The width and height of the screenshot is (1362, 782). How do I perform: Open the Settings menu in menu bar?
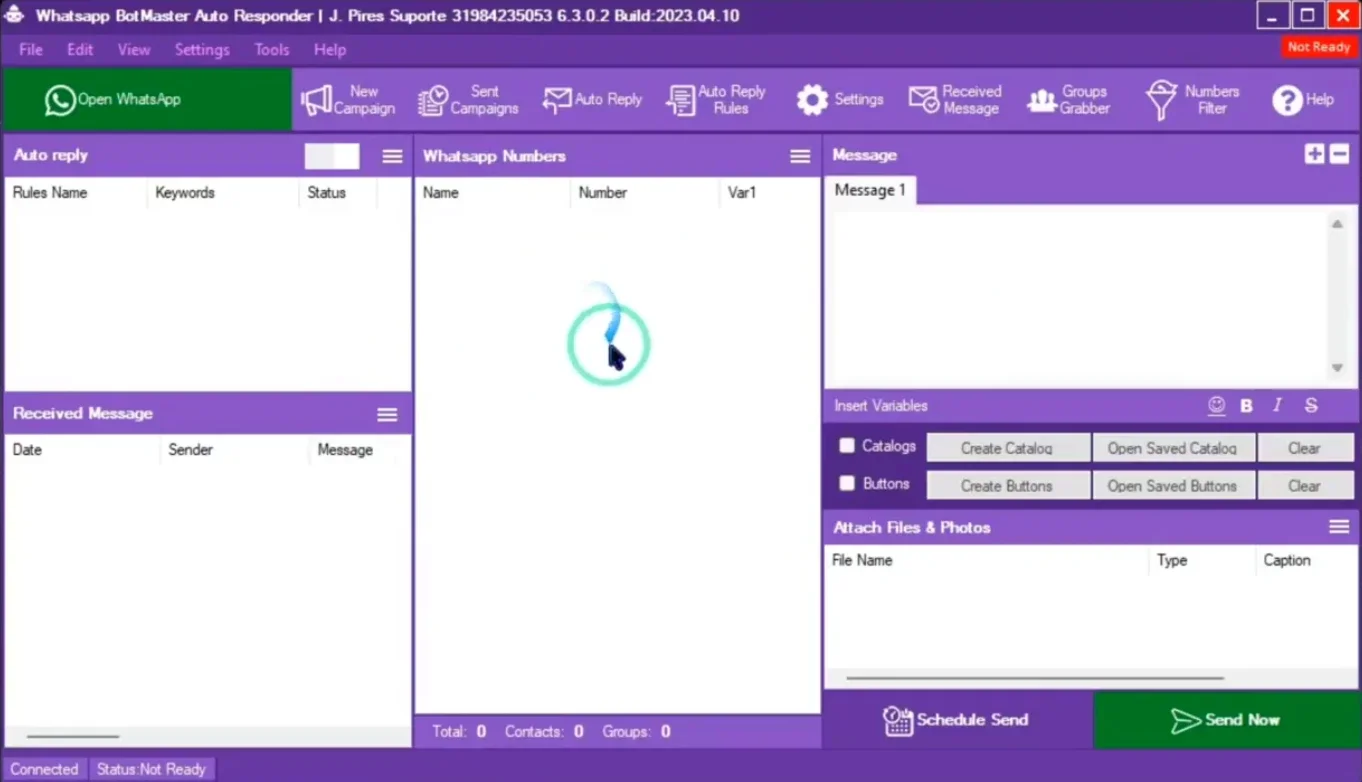202,49
